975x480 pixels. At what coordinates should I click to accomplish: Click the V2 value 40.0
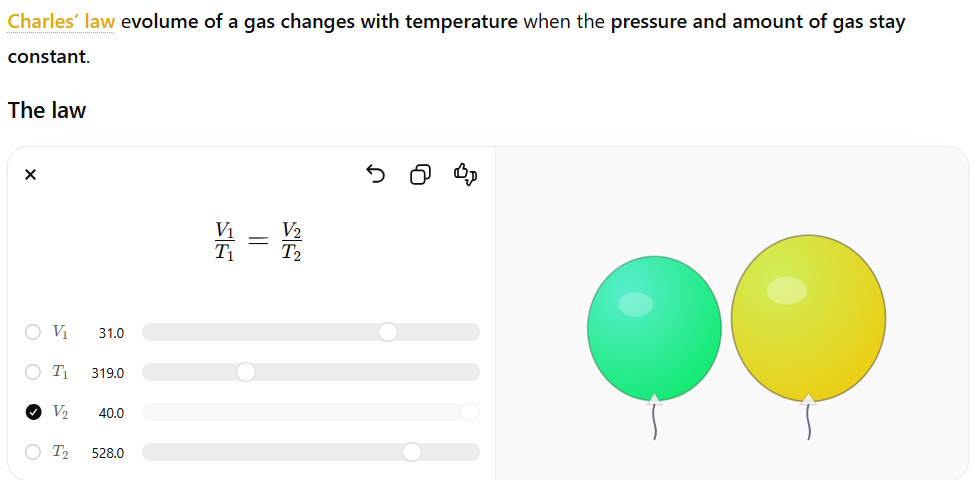(111, 413)
